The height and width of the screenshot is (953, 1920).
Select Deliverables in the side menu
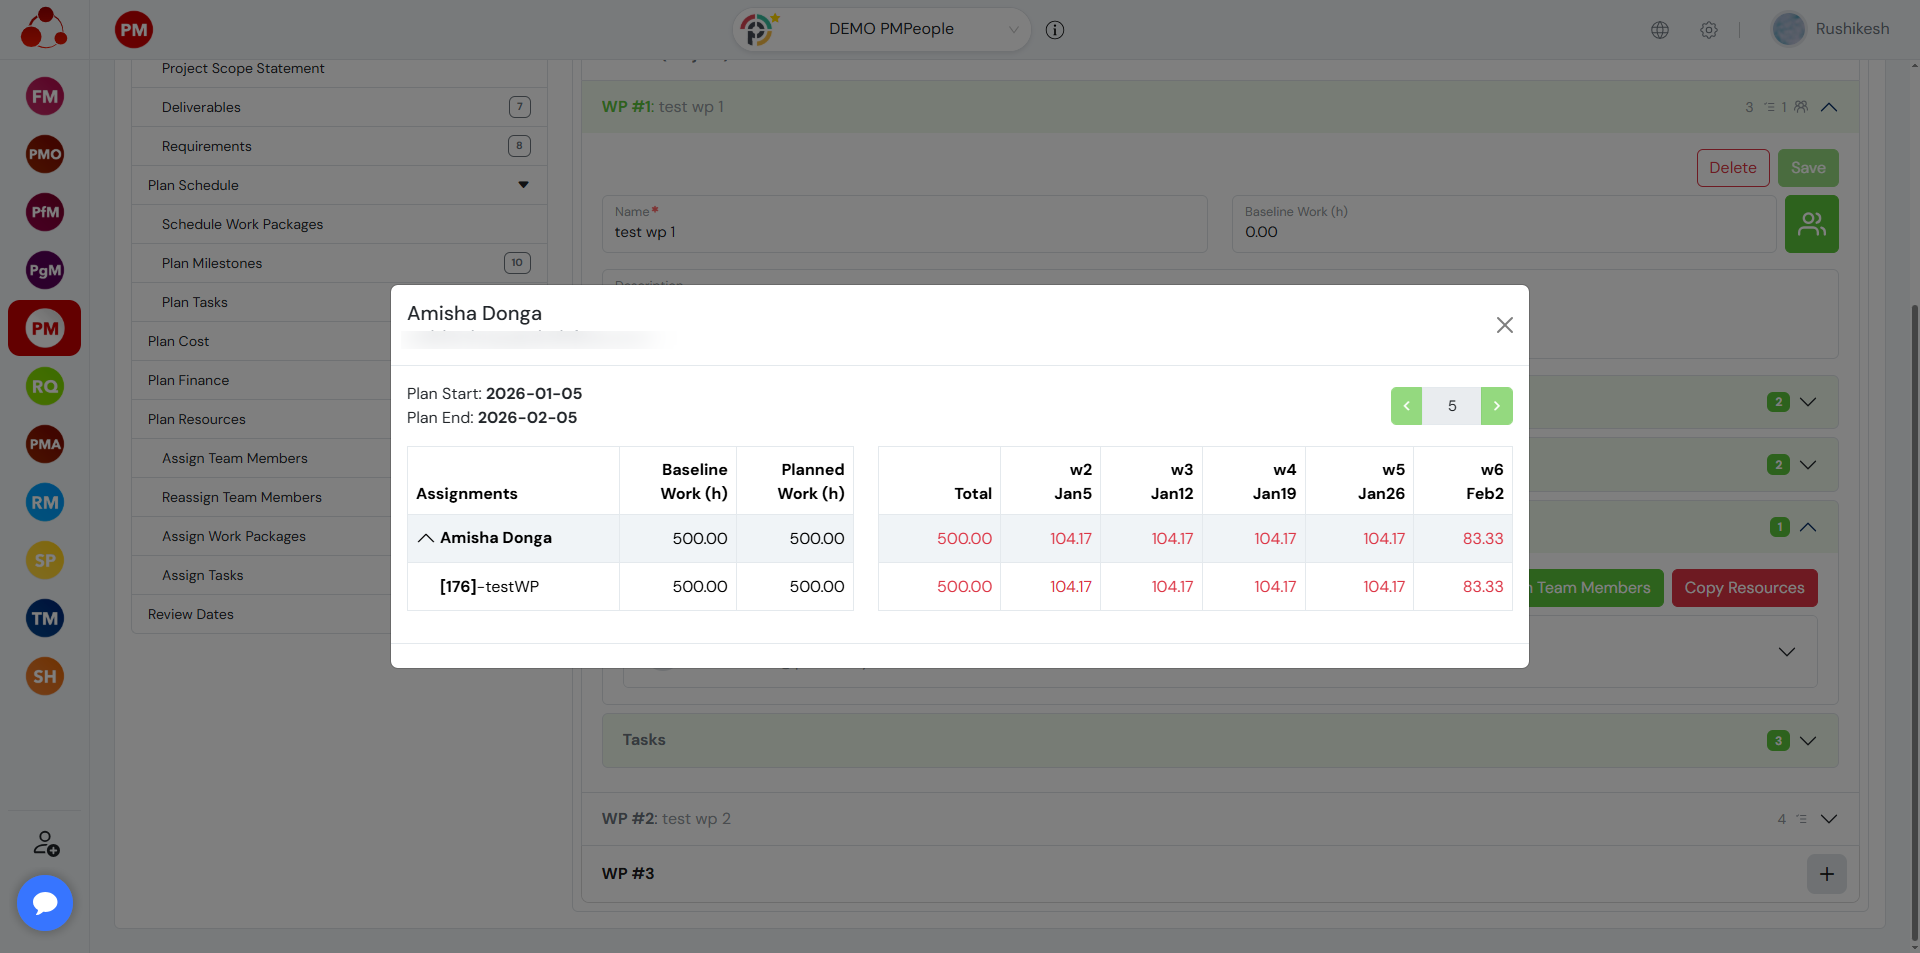(x=201, y=107)
